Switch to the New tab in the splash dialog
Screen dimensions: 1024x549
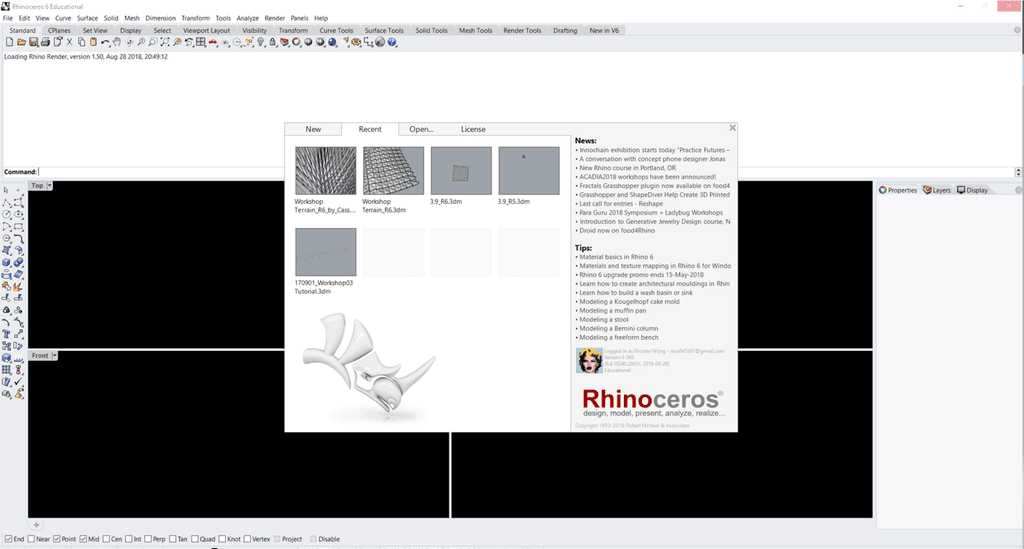click(313, 129)
